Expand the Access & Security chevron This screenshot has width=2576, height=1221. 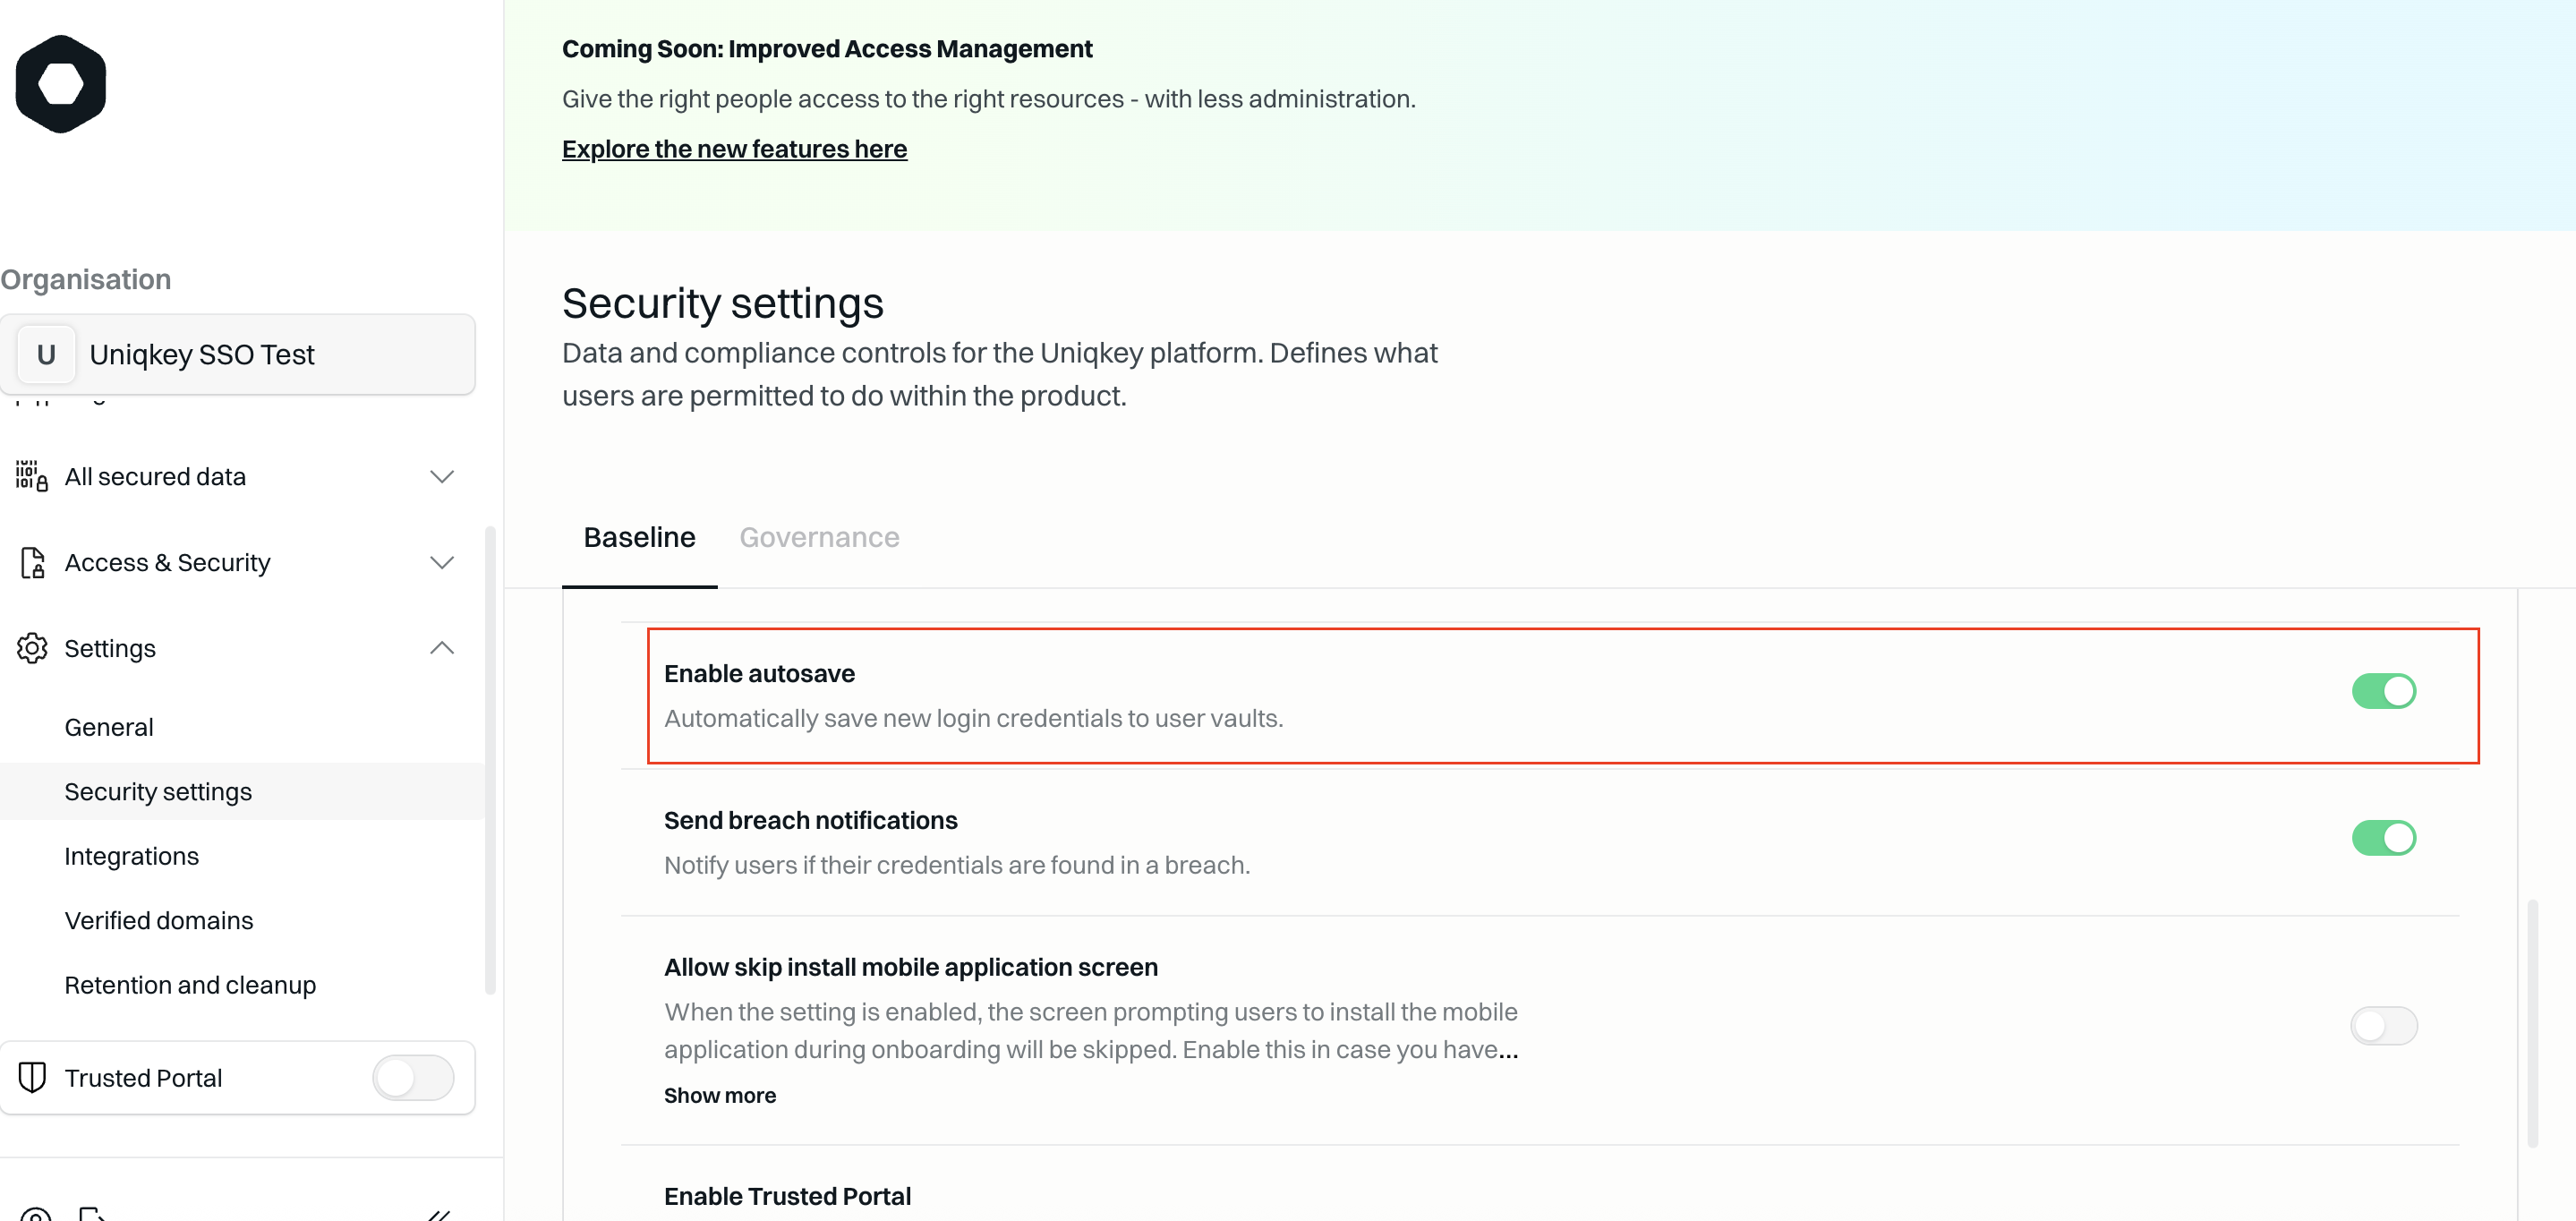point(442,562)
